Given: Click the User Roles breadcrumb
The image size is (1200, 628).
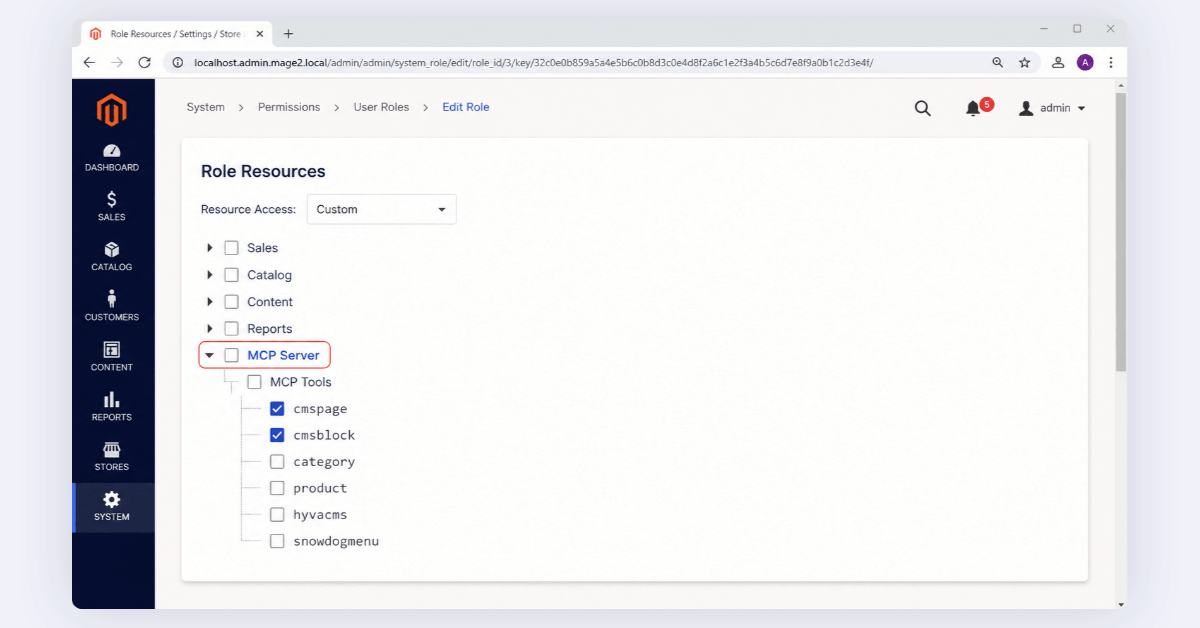Looking at the screenshot, I should (x=381, y=107).
